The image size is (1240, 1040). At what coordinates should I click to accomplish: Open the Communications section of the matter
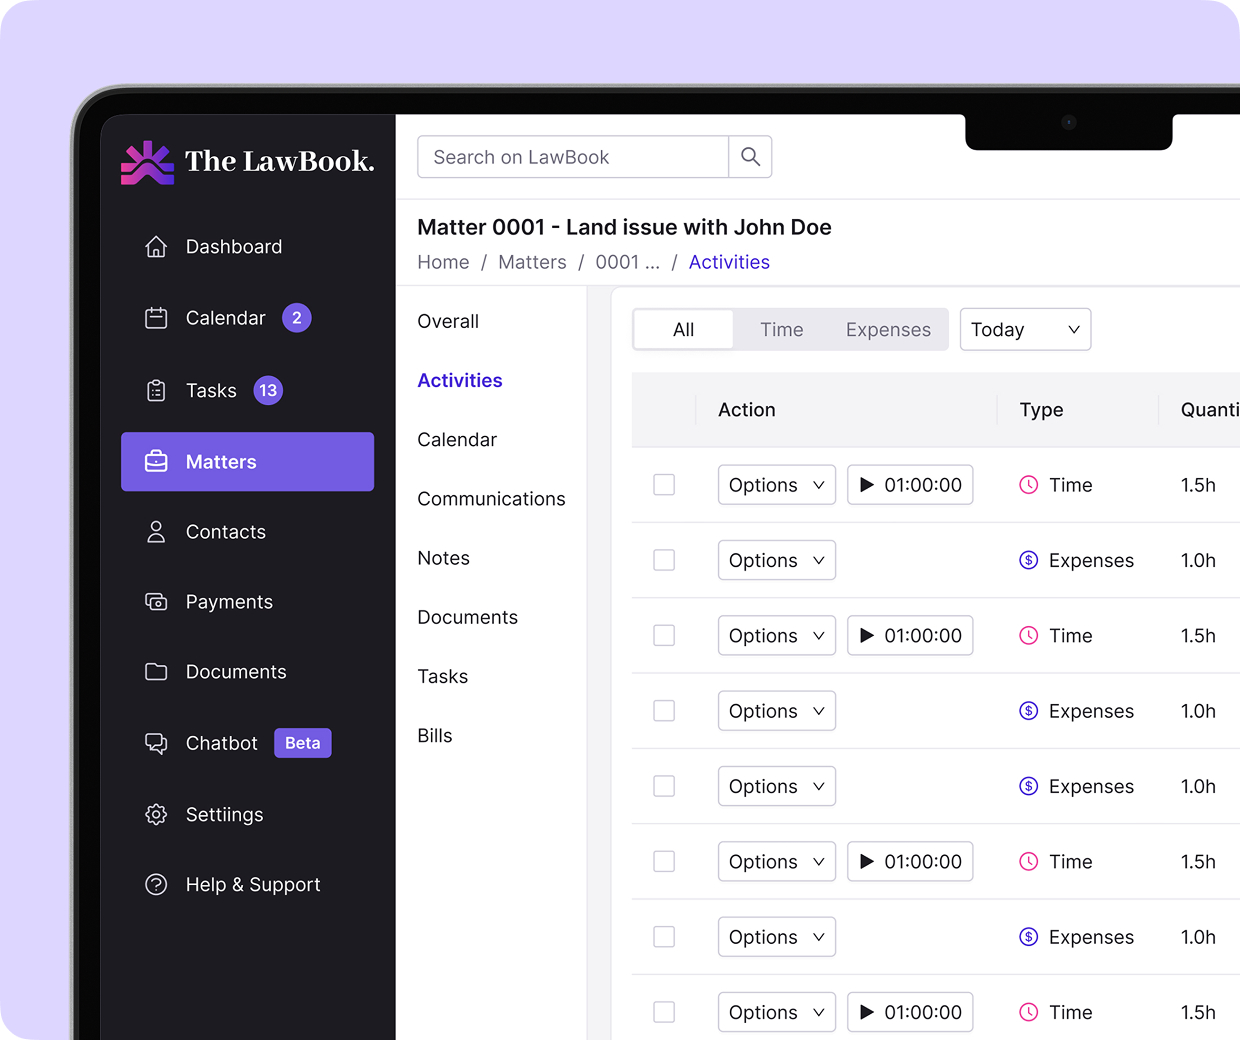click(491, 499)
